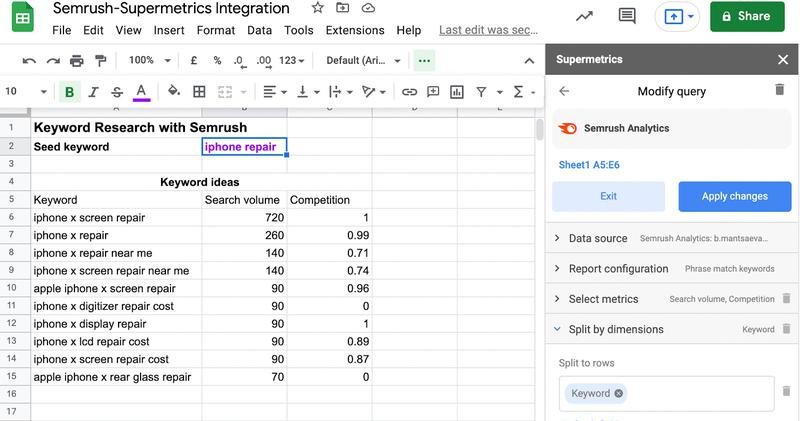Open the Insert menu
The width and height of the screenshot is (800, 421).
click(169, 31)
